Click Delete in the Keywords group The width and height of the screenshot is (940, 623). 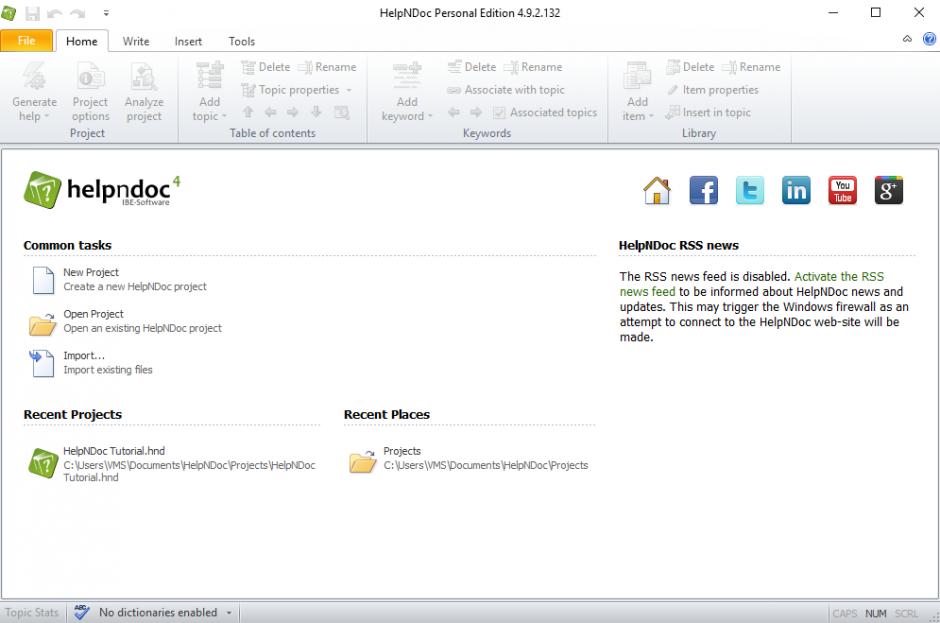(472, 67)
